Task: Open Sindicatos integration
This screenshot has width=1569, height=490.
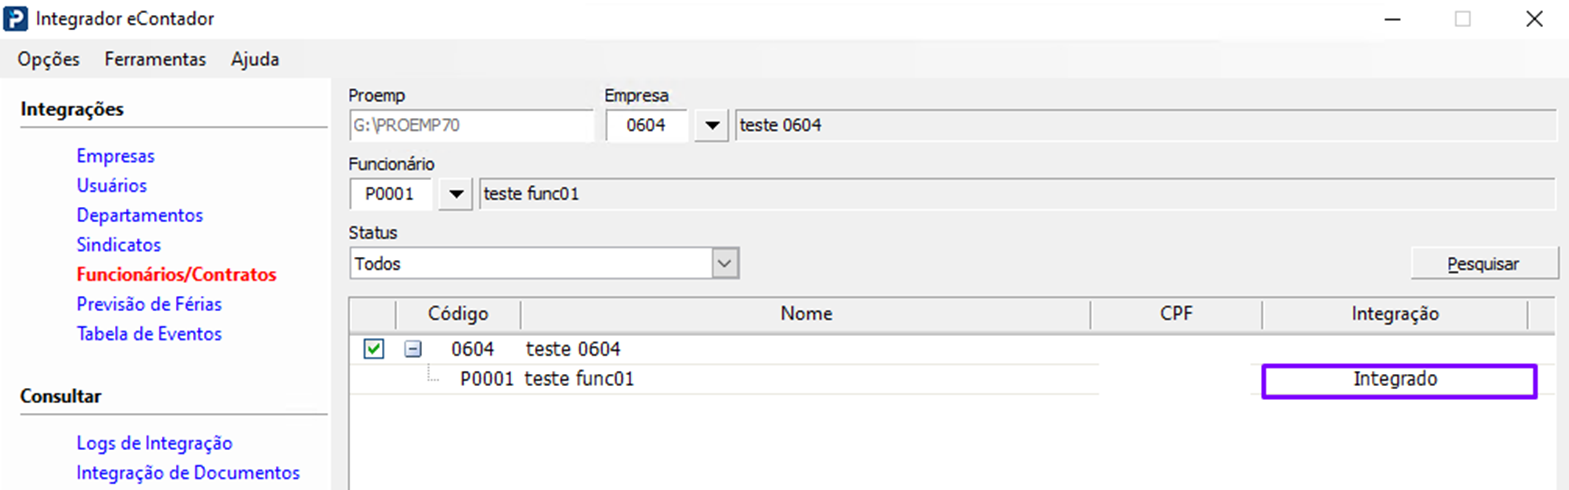Action: [118, 245]
